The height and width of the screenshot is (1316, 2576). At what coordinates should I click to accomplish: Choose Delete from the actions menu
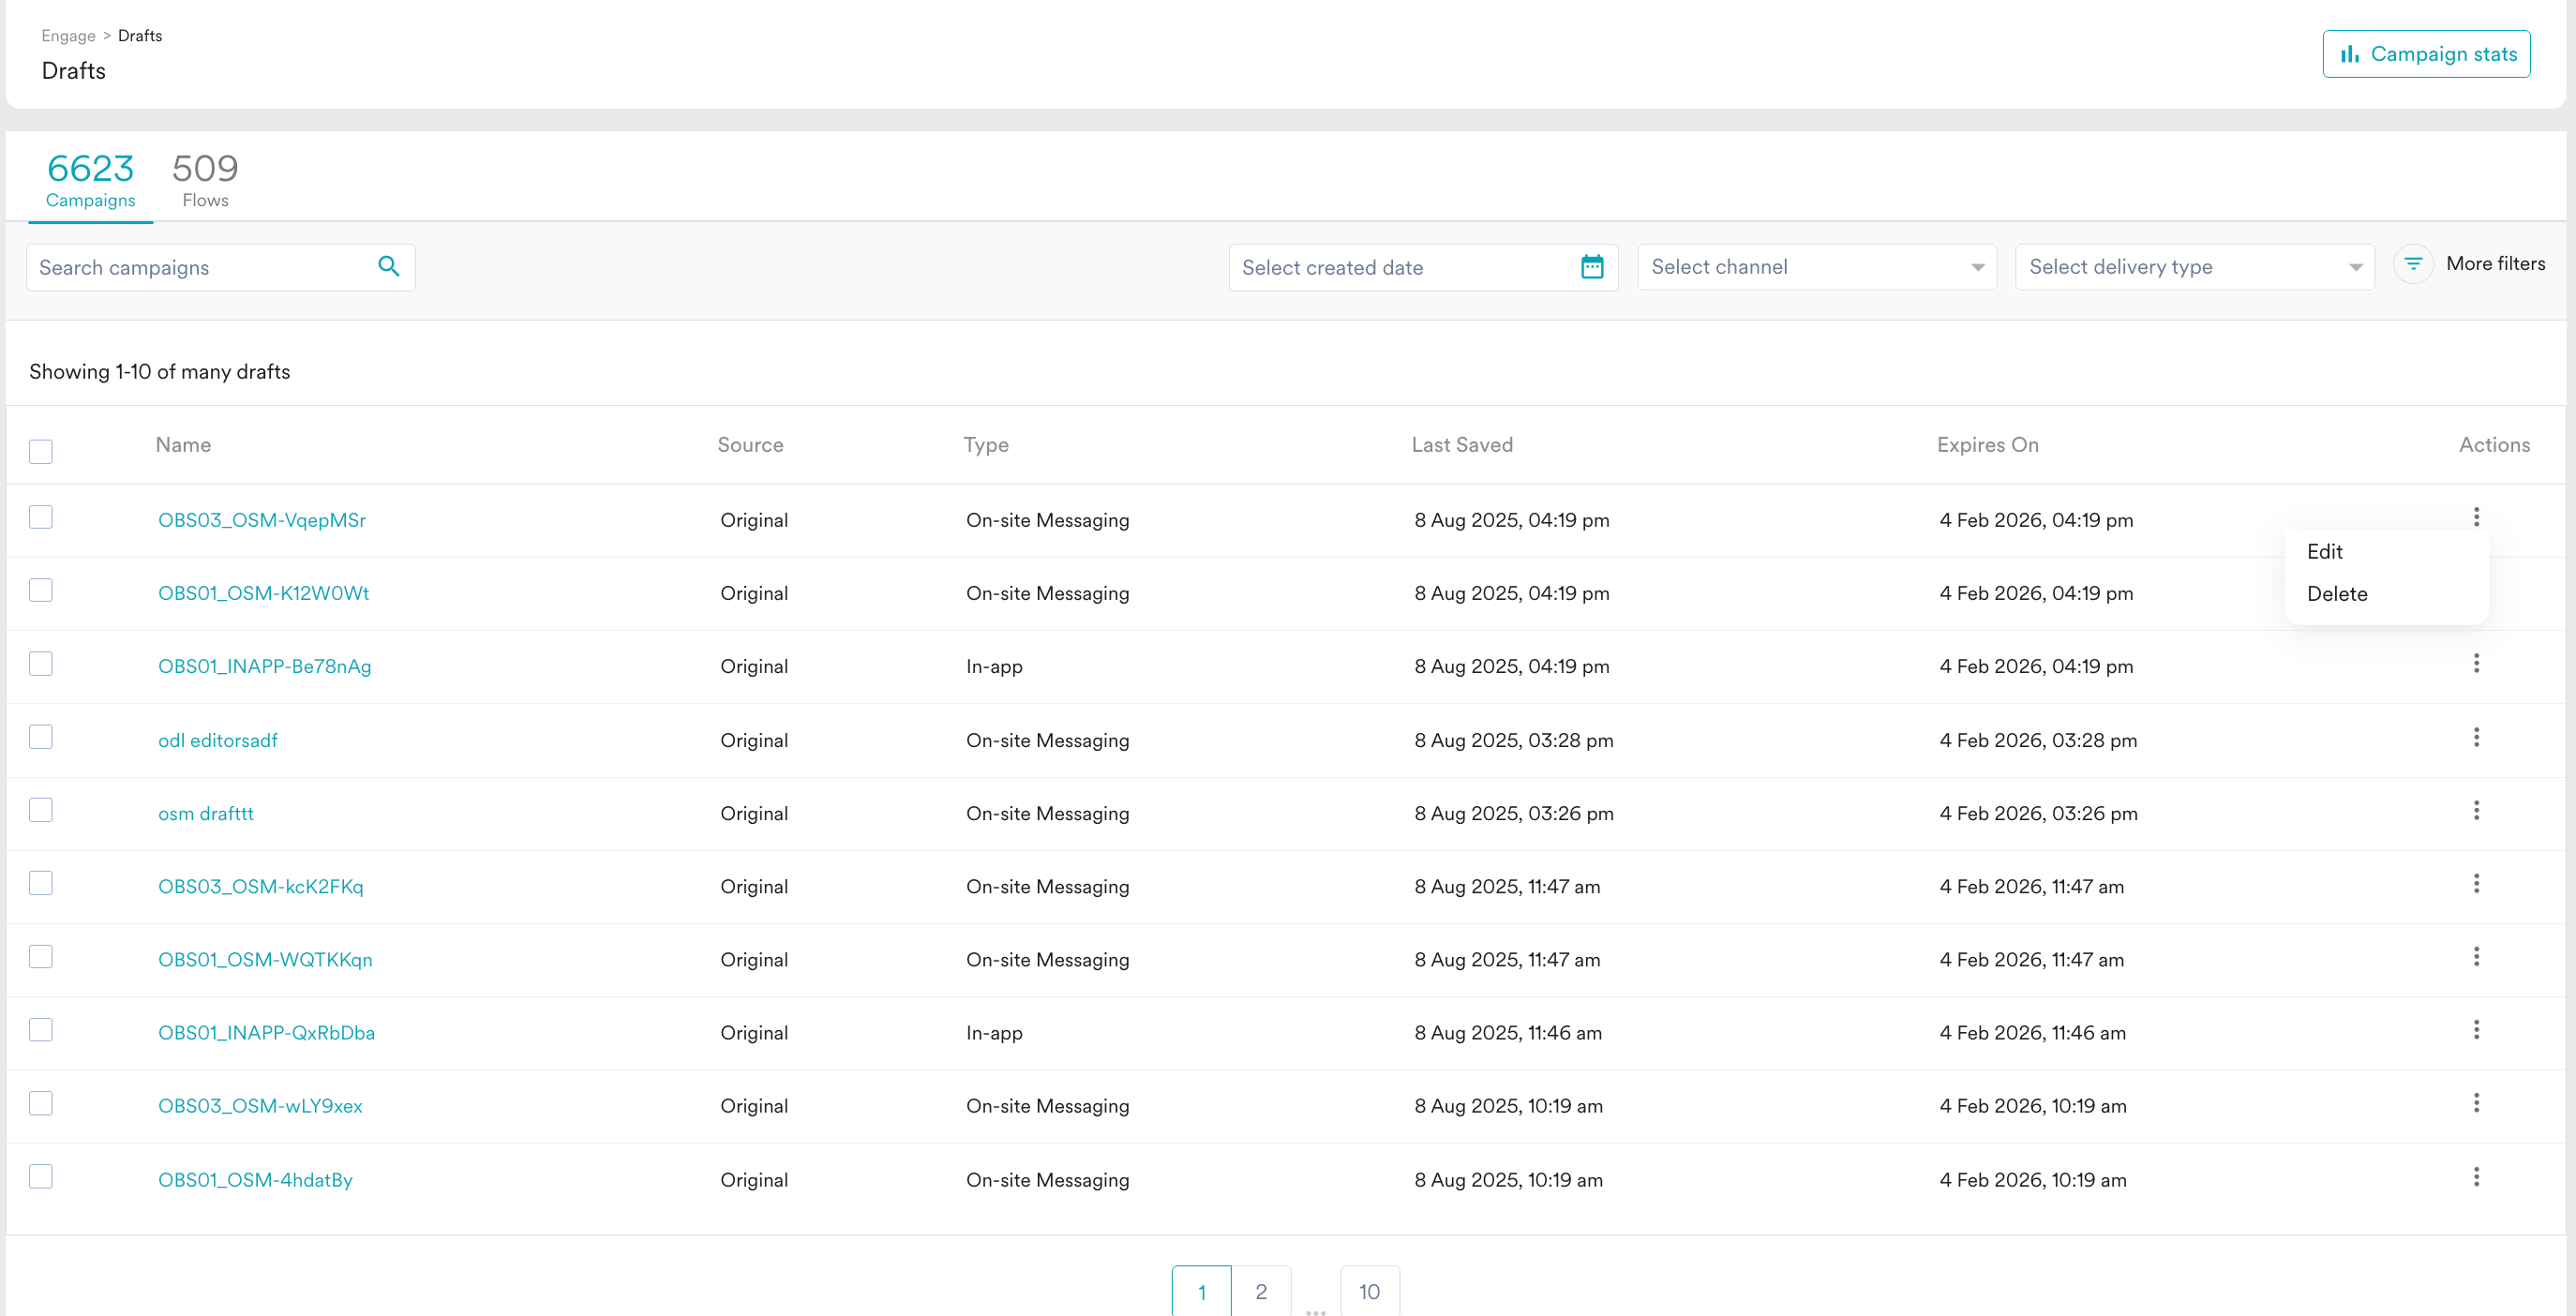click(2337, 594)
